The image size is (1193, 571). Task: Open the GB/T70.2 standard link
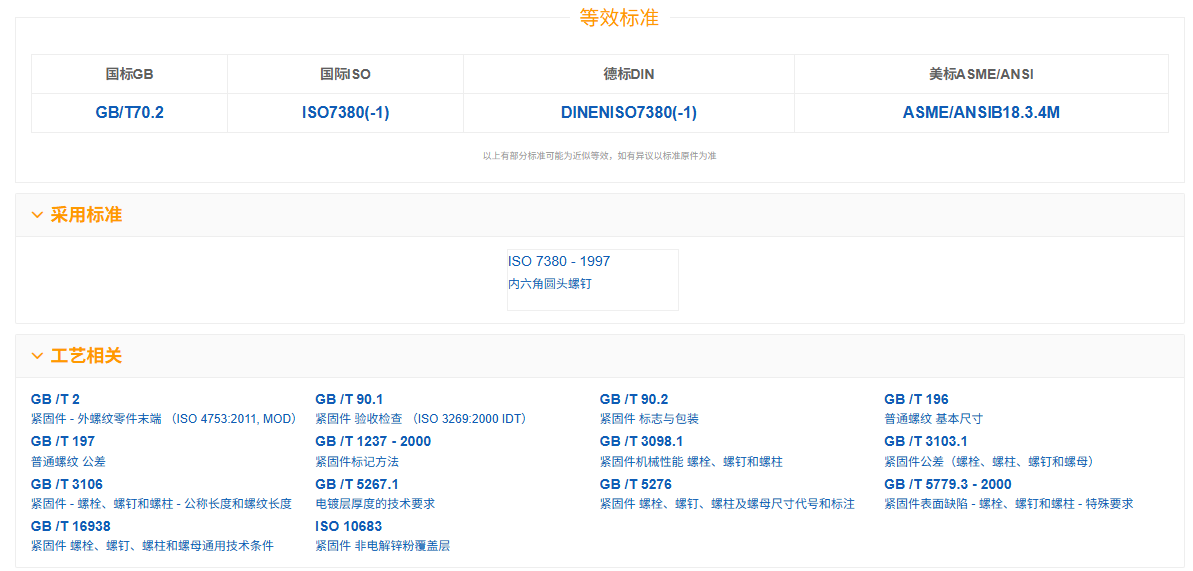coord(129,113)
